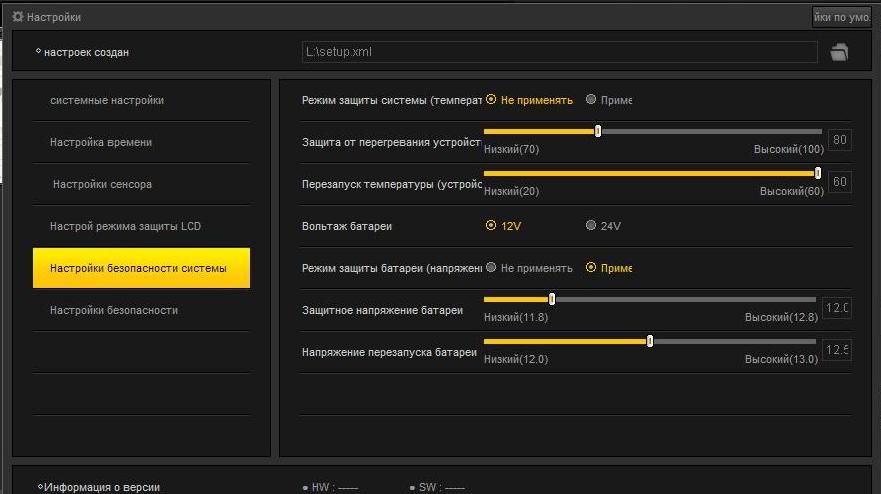
Task: Select 'Не применять' for battery protection mode
Action: click(x=491, y=268)
